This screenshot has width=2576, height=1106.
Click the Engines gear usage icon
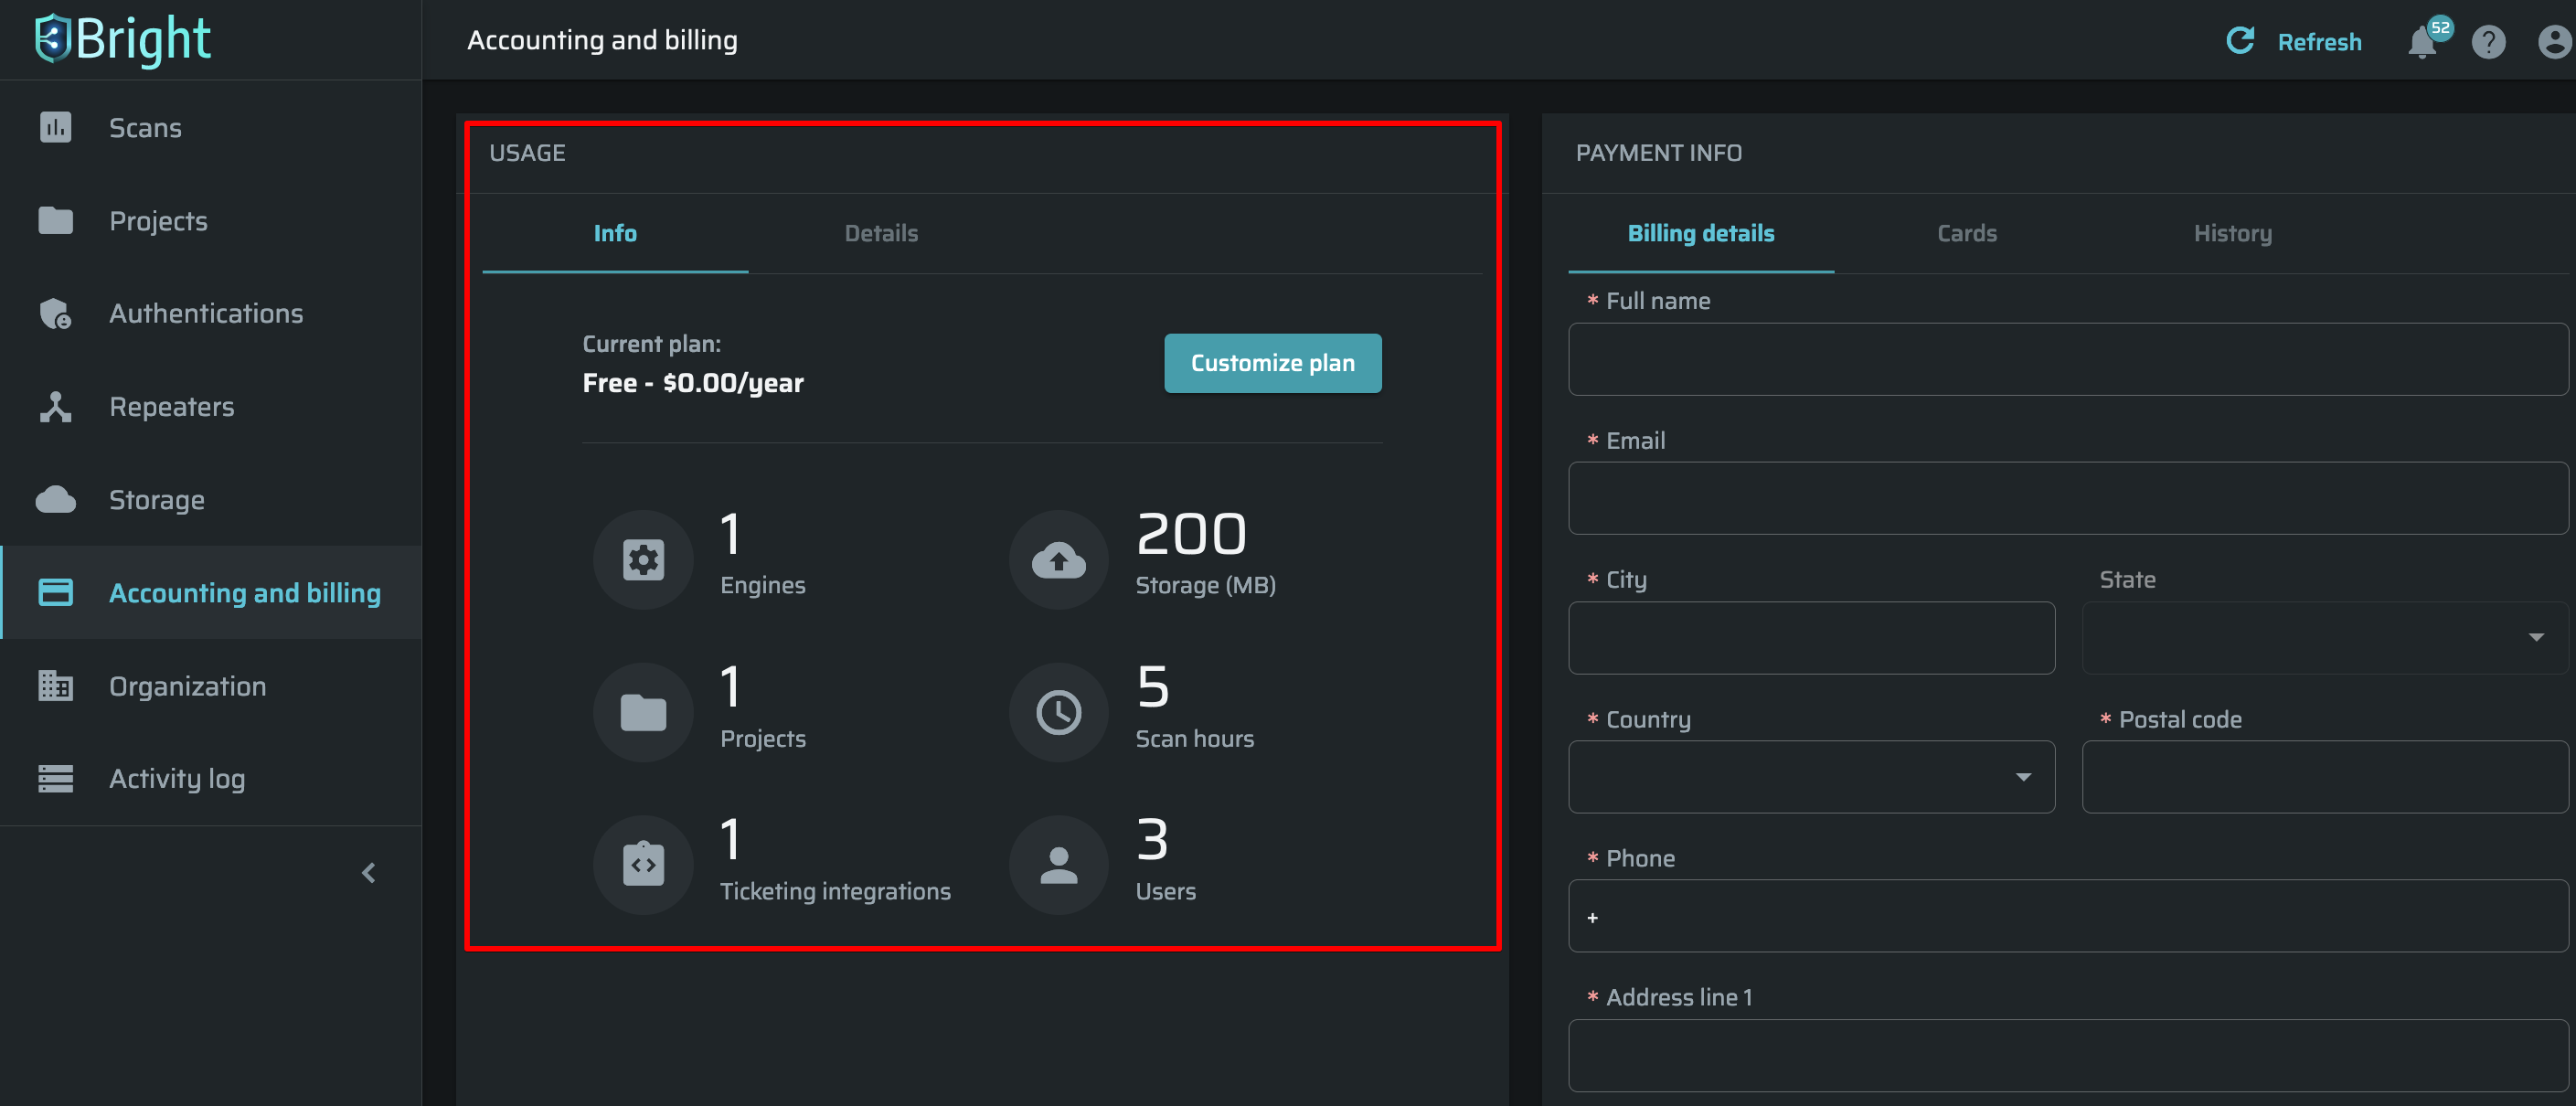[643, 559]
